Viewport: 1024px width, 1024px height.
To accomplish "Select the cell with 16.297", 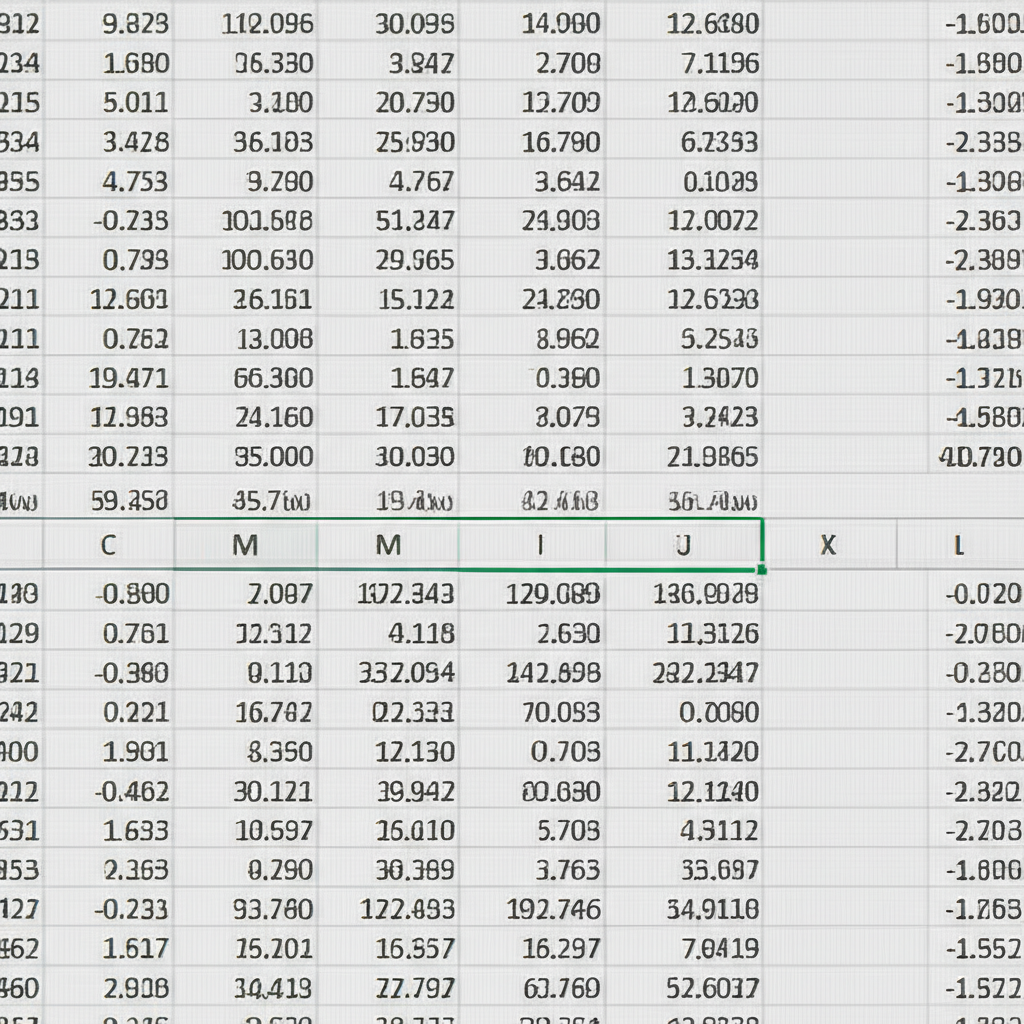I will [532, 948].
